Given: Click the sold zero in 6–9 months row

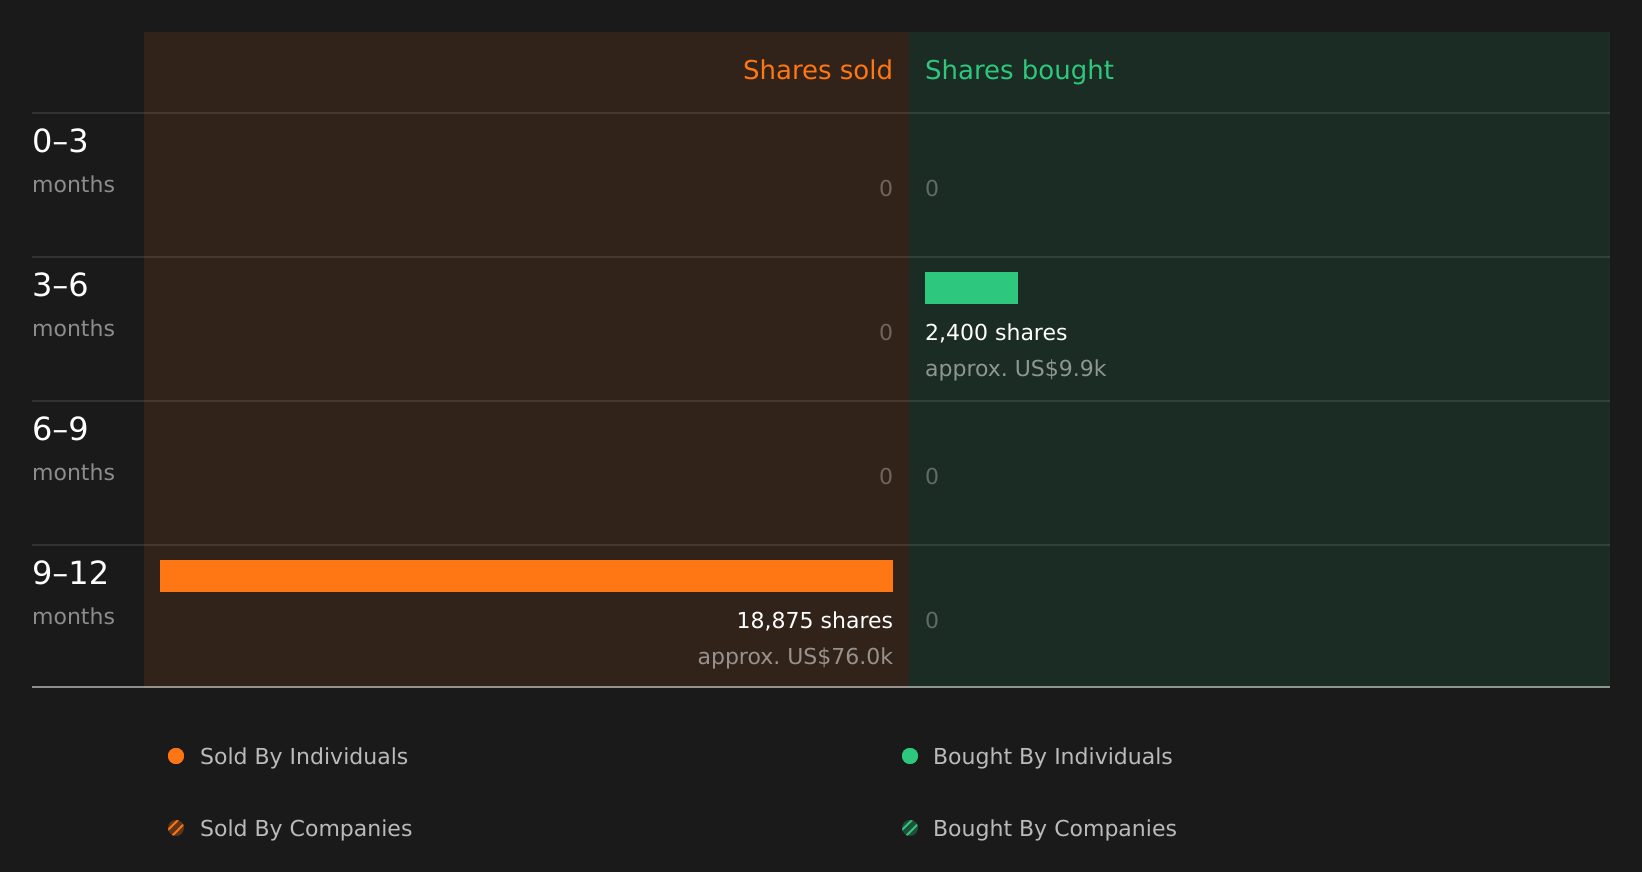Looking at the screenshot, I should pyautogui.click(x=886, y=477).
